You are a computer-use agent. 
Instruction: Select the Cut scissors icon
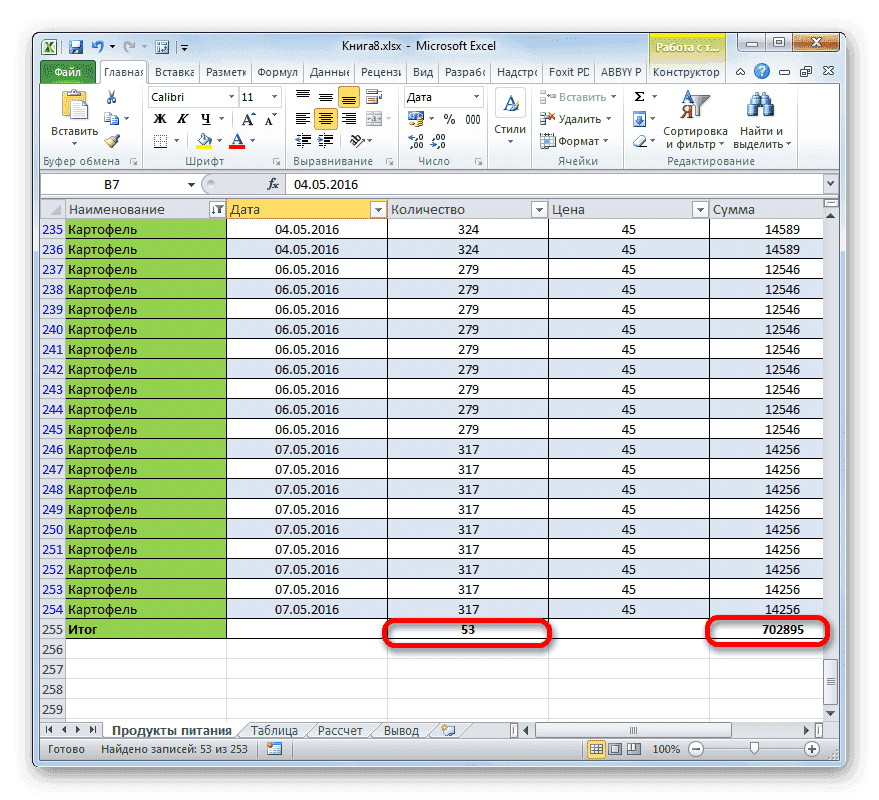pyautogui.click(x=111, y=97)
